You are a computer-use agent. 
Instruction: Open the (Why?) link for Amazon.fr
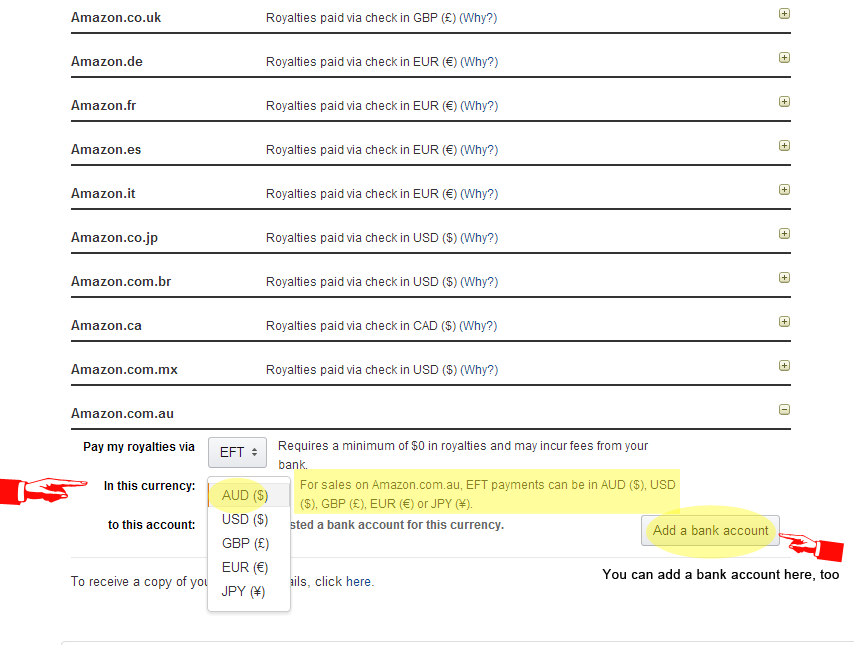point(479,106)
